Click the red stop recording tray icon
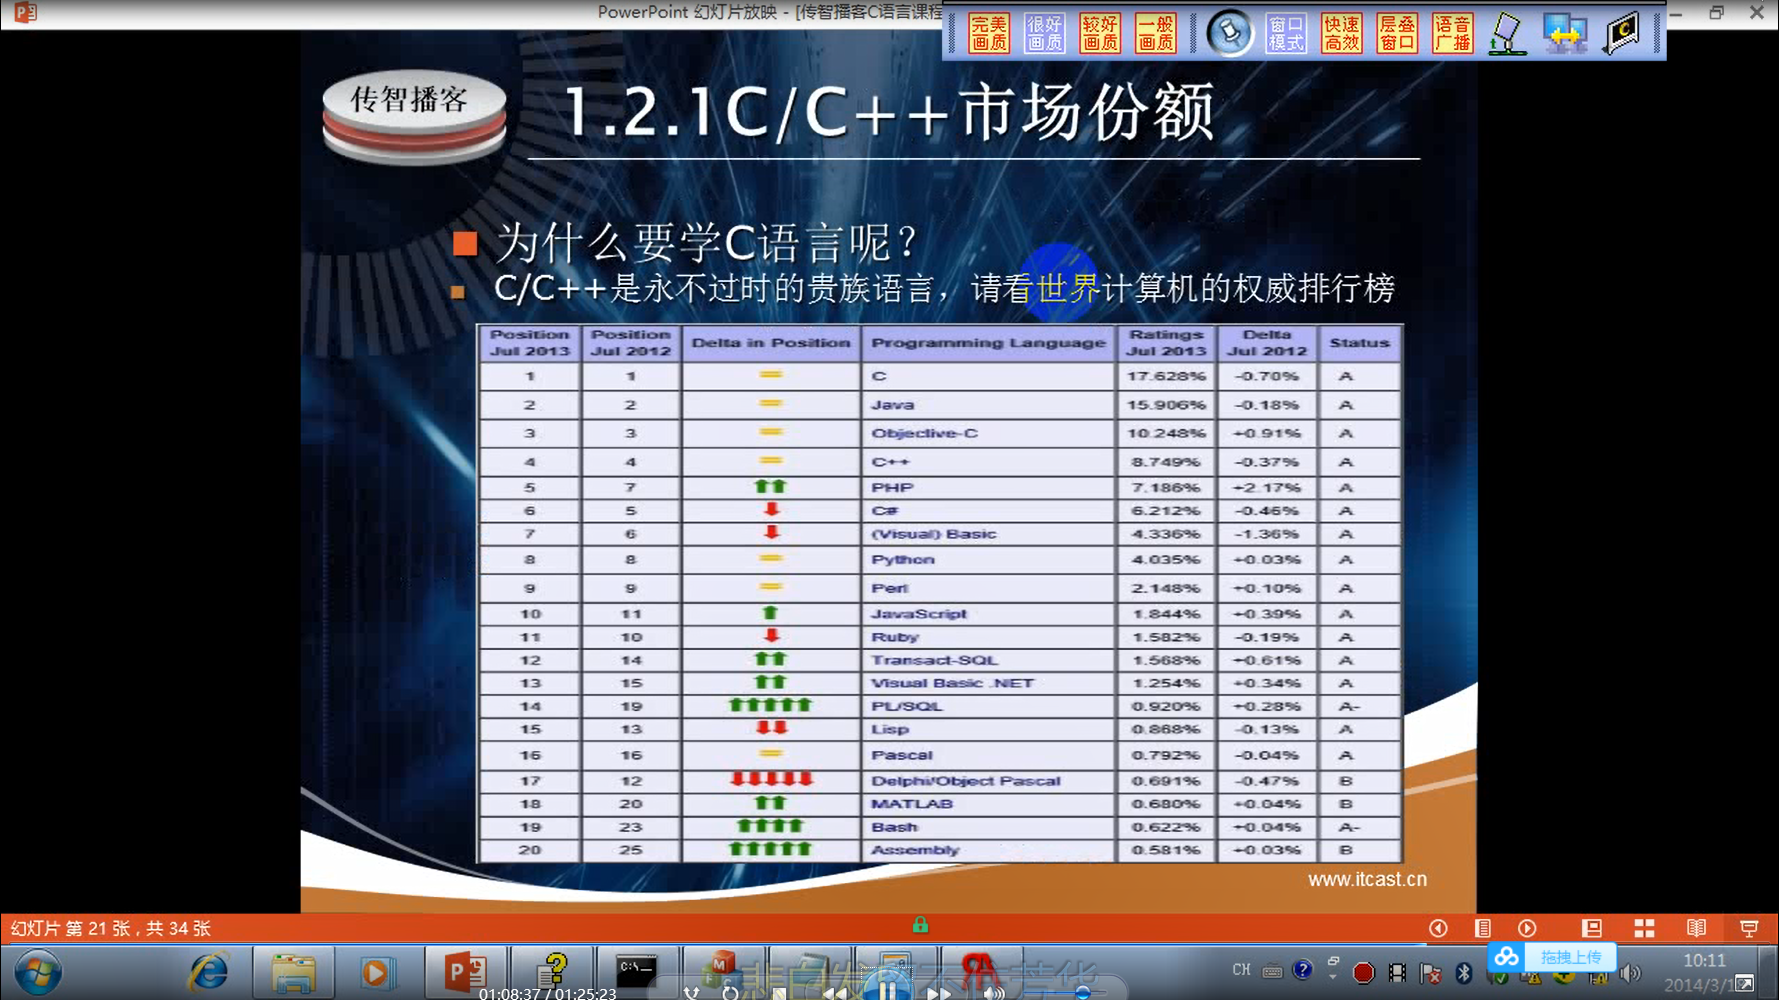 pyautogui.click(x=1363, y=972)
